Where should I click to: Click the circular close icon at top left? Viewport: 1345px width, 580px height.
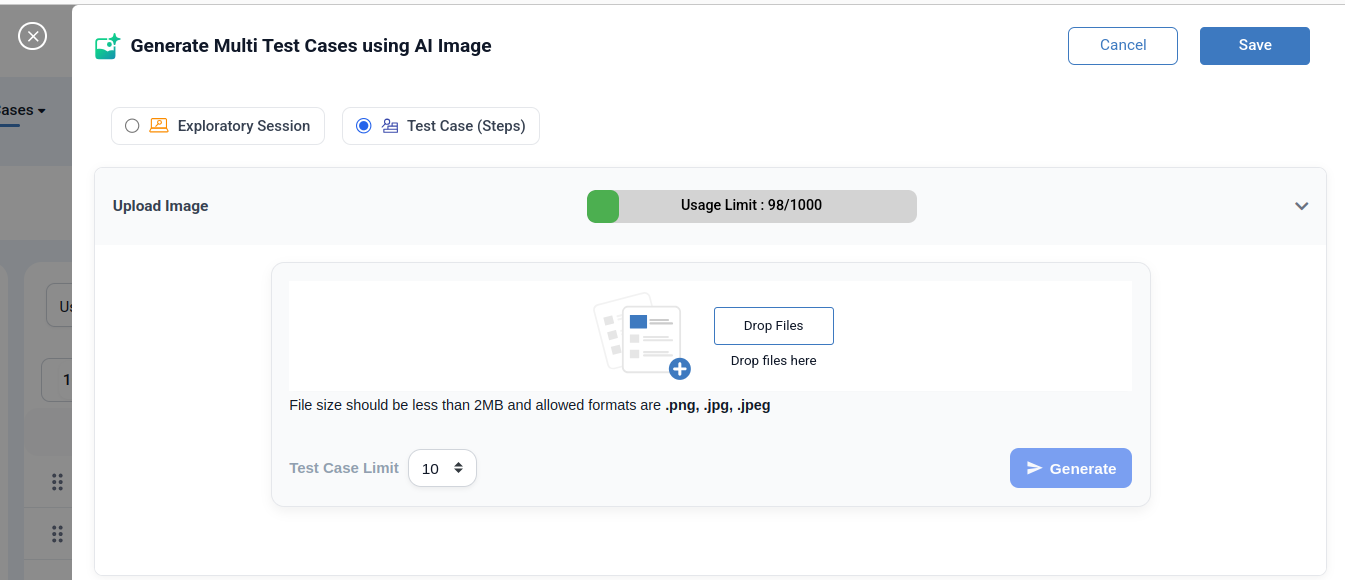[32, 36]
